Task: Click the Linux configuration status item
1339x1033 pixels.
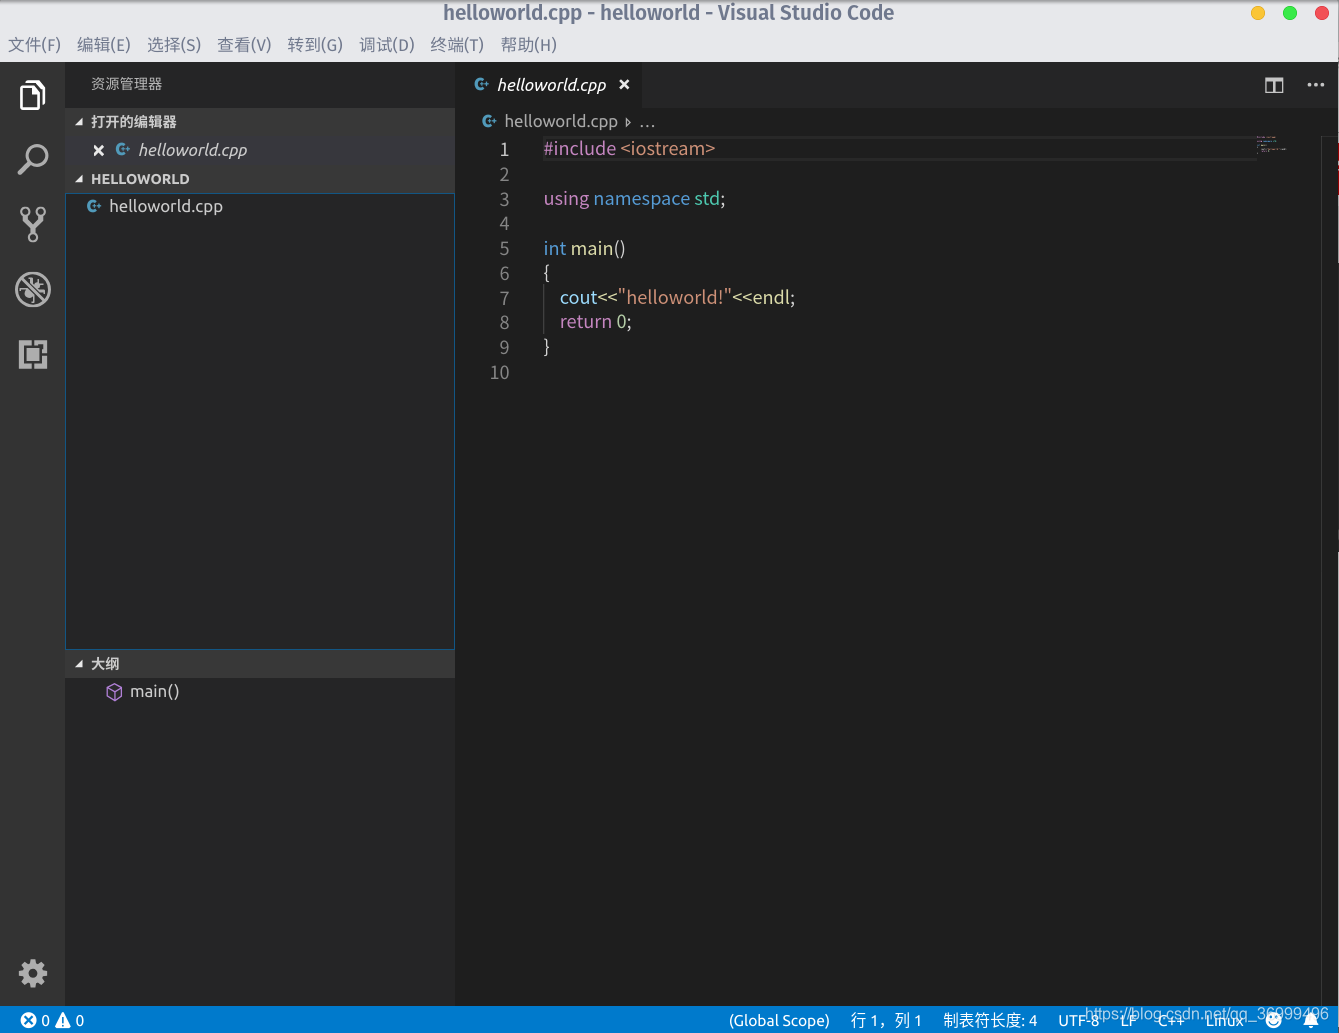Action: [x=1224, y=1020]
